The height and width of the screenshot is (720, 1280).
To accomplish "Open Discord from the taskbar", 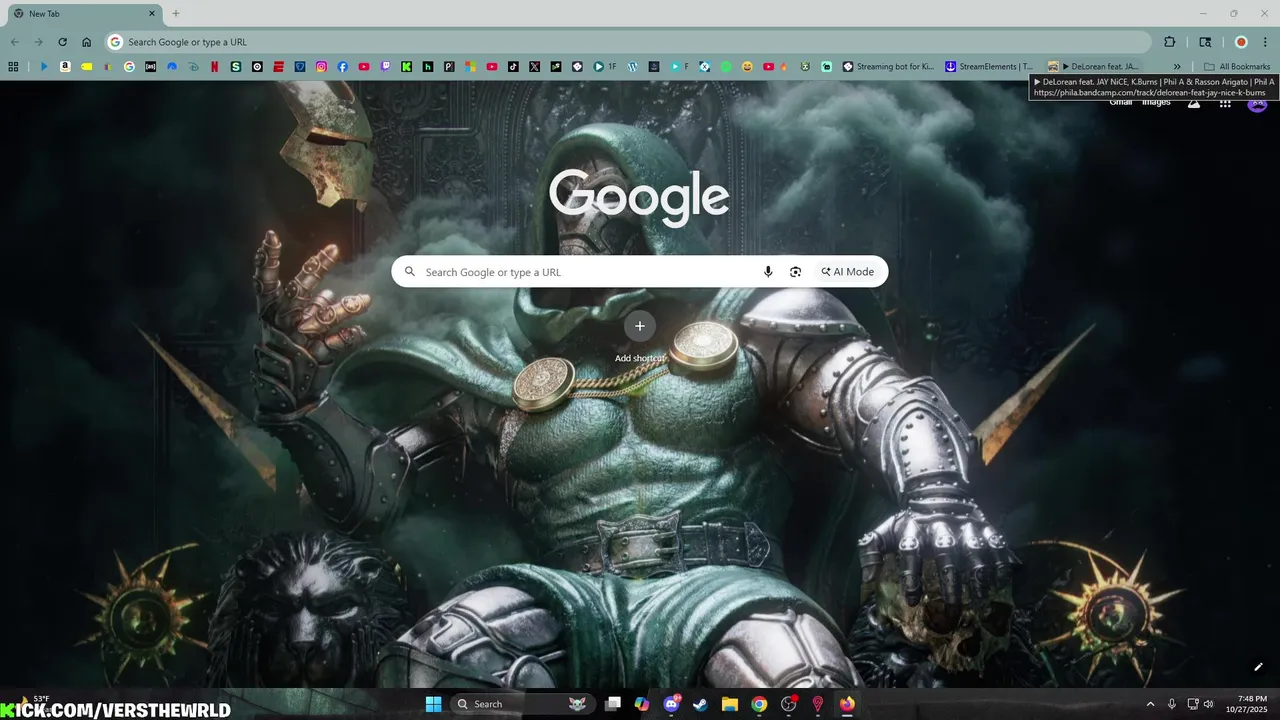I will (x=671, y=704).
